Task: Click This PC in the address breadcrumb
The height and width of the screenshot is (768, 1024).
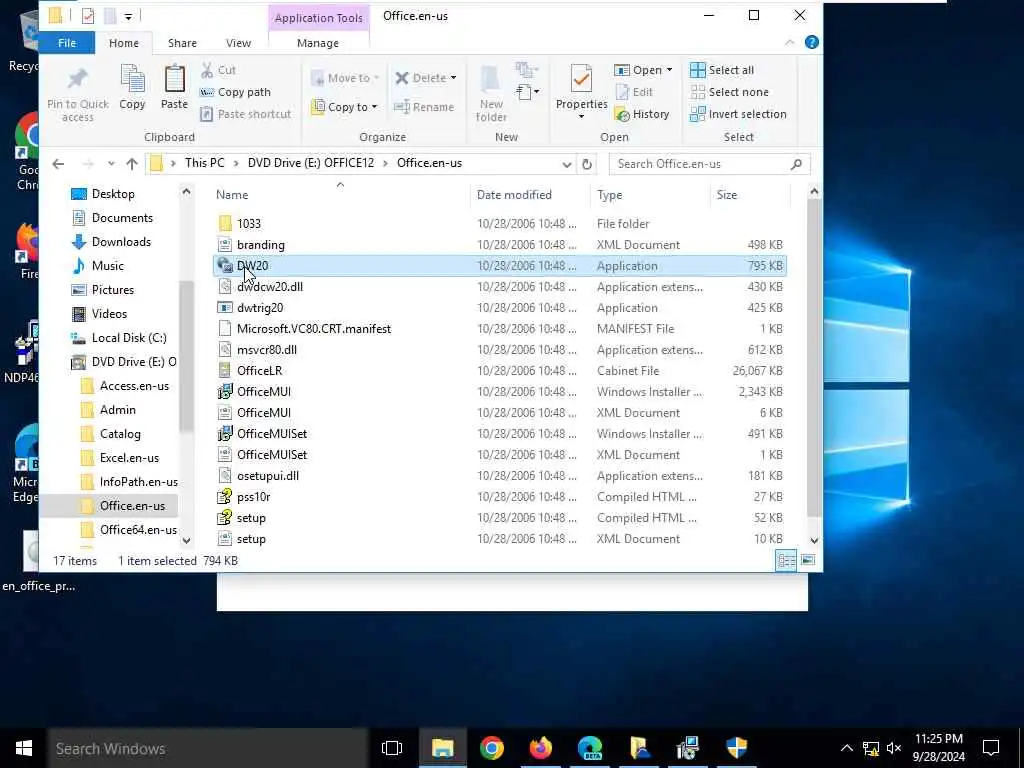Action: tap(204, 163)
